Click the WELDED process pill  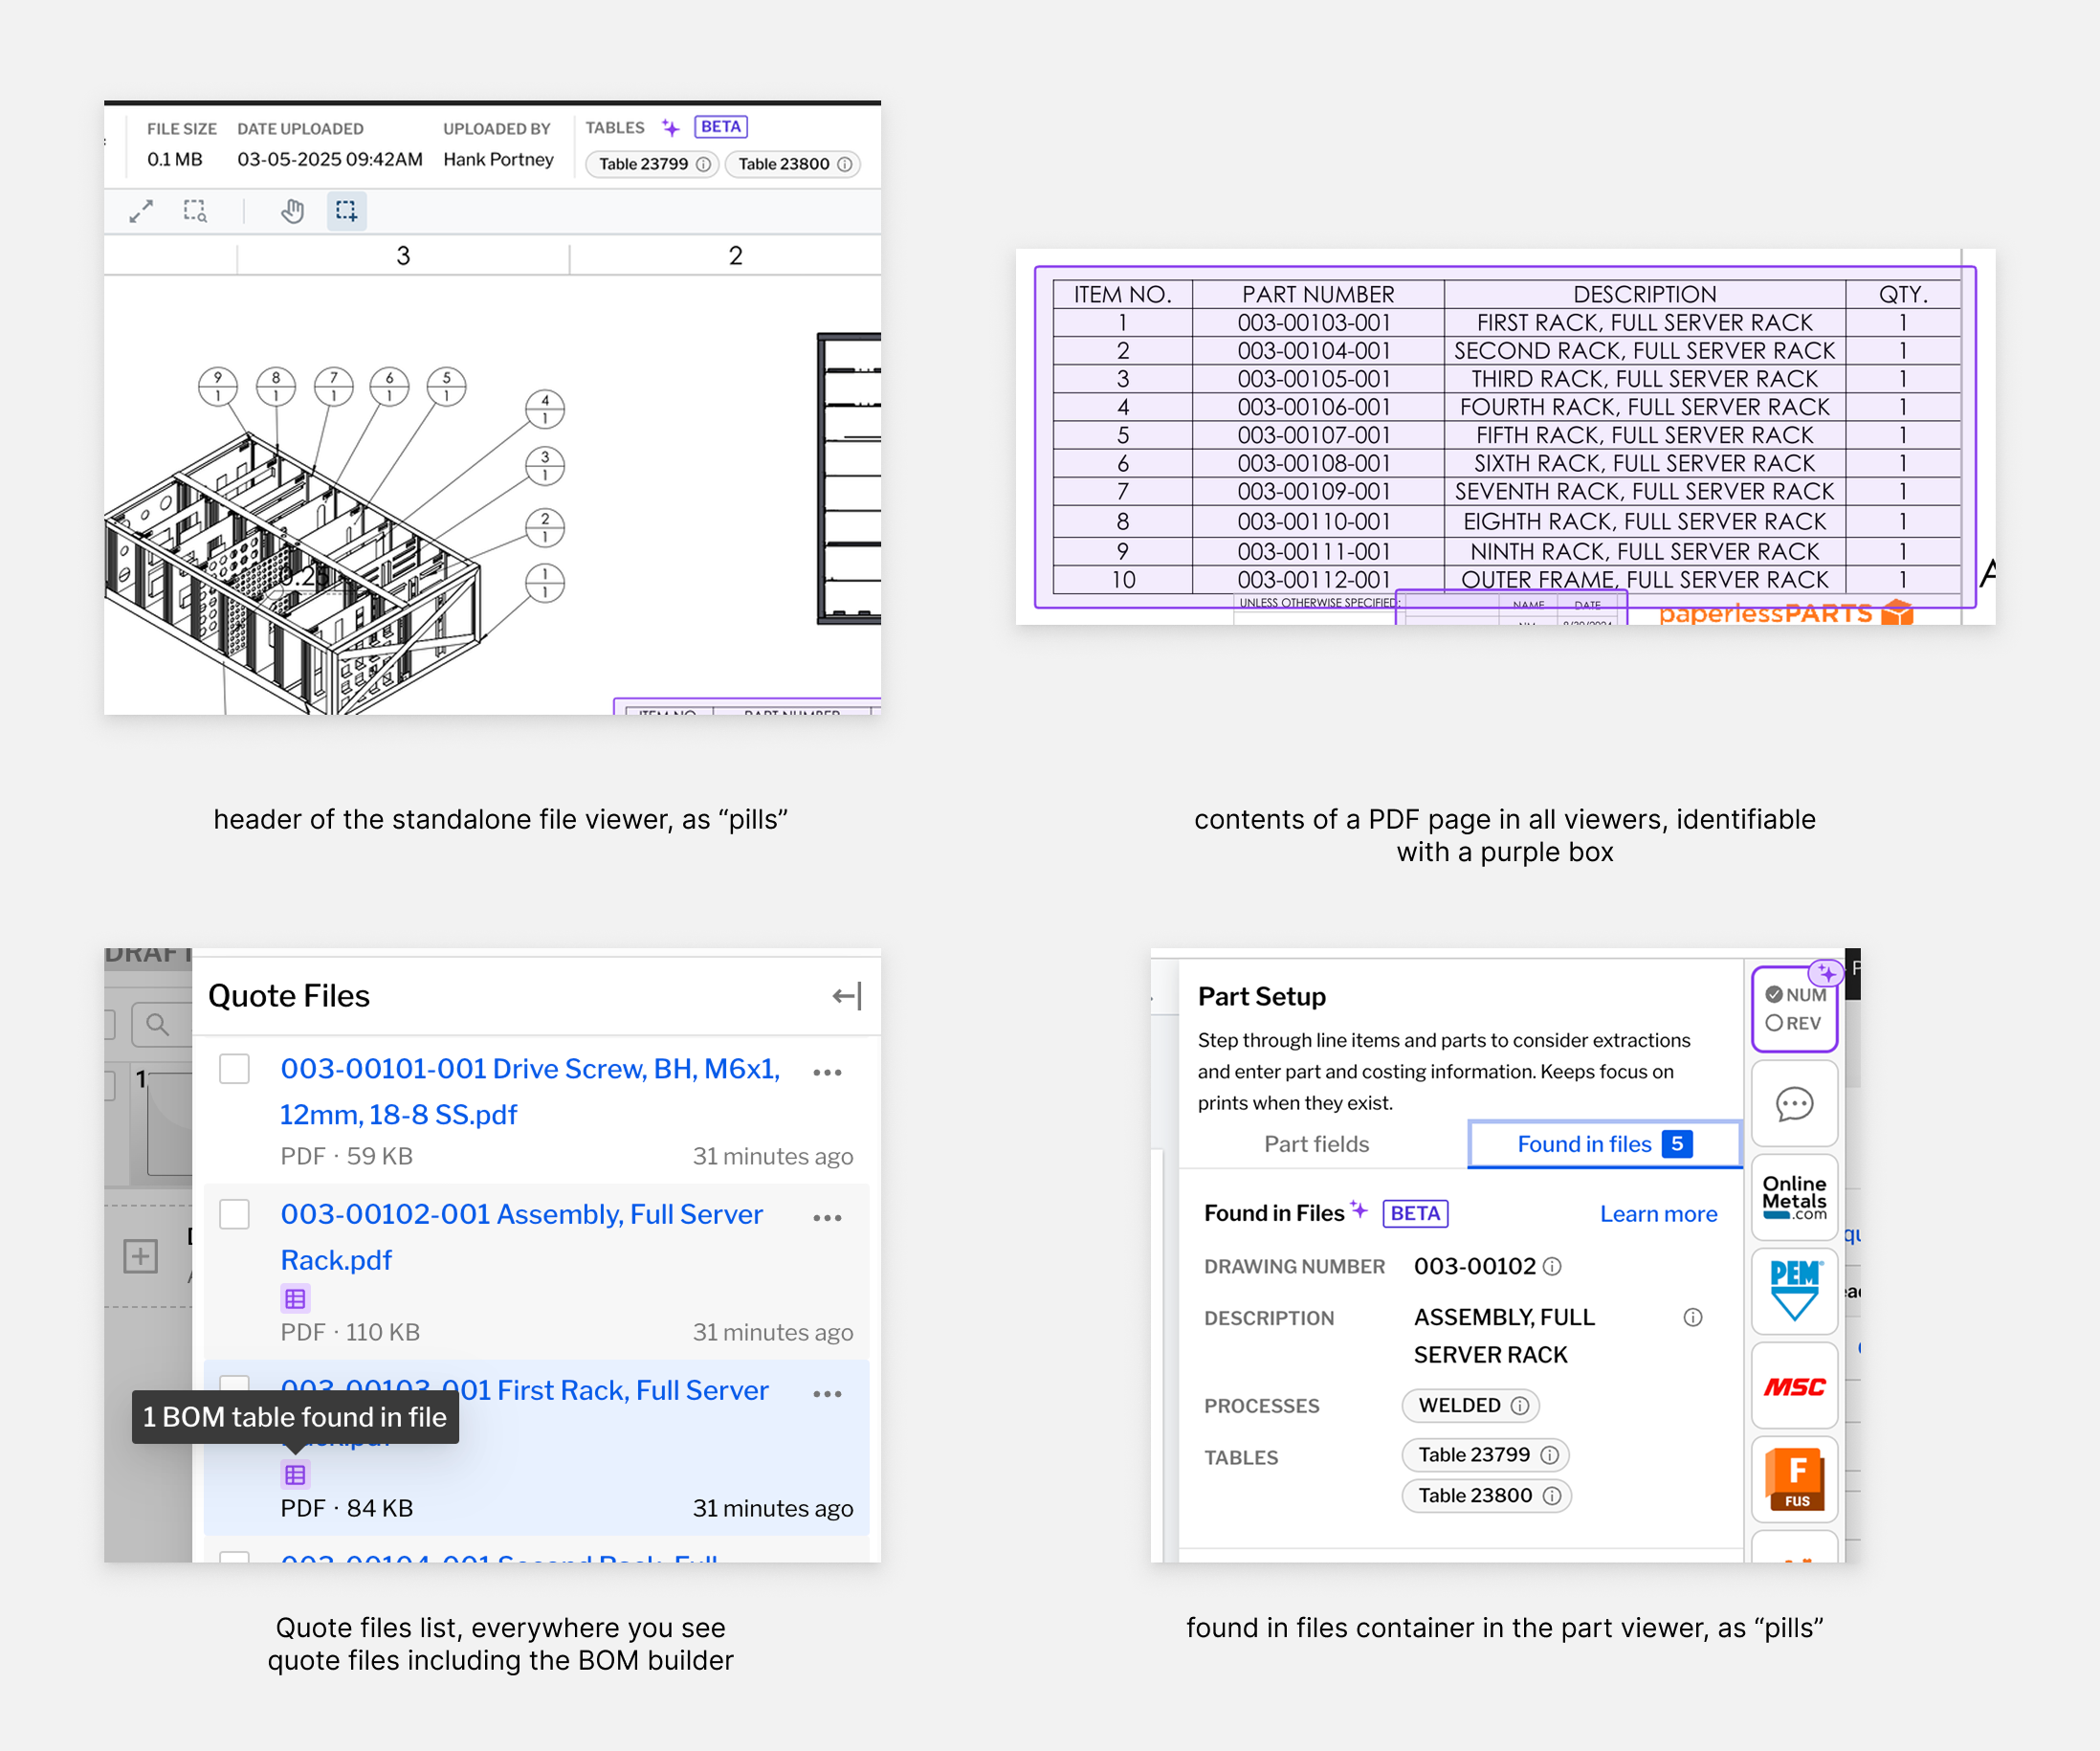[1470, 1405]
